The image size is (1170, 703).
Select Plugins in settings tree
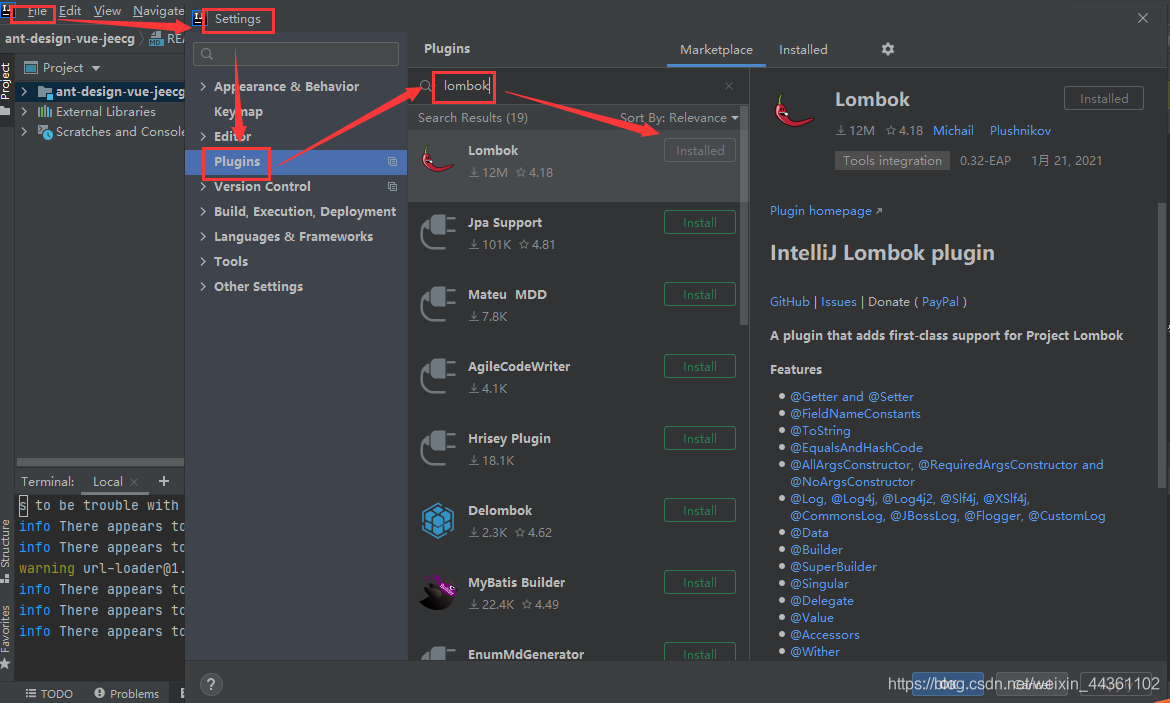tap(296, 162)
